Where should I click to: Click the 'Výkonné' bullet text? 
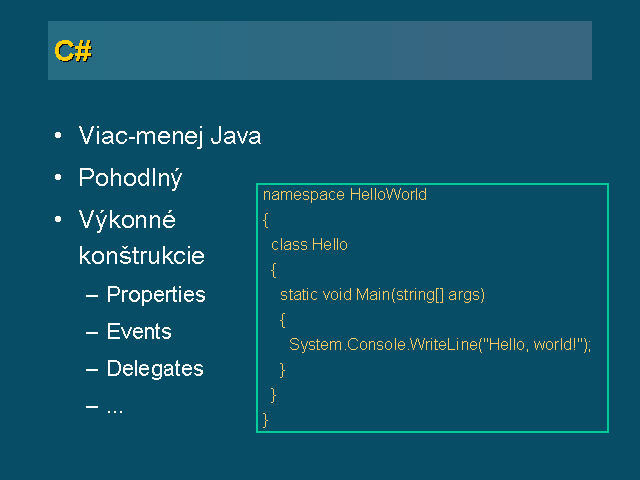(x=127, y=220)
